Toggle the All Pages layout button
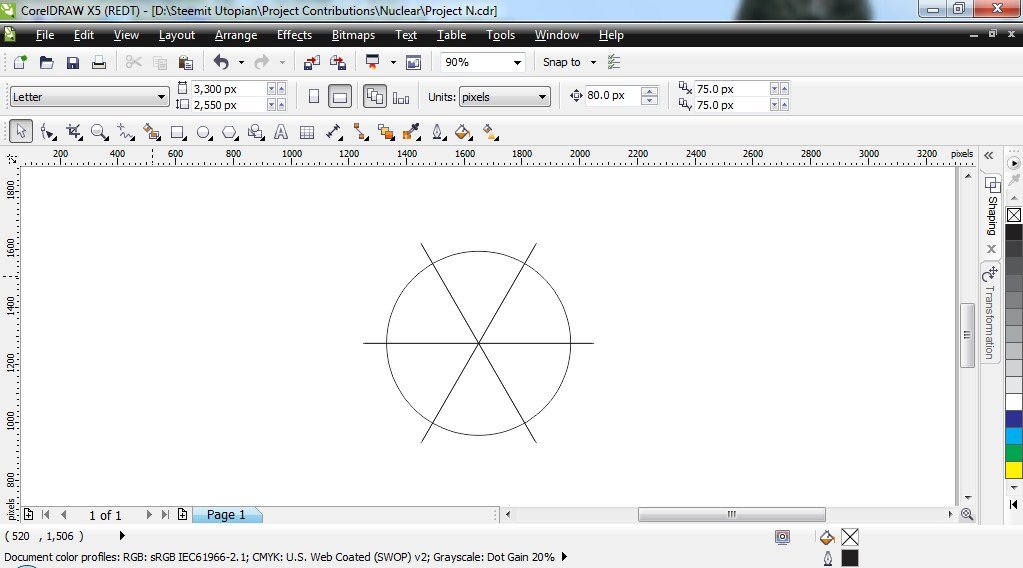Screen dimensions: 1023x568 coord(374,97)
